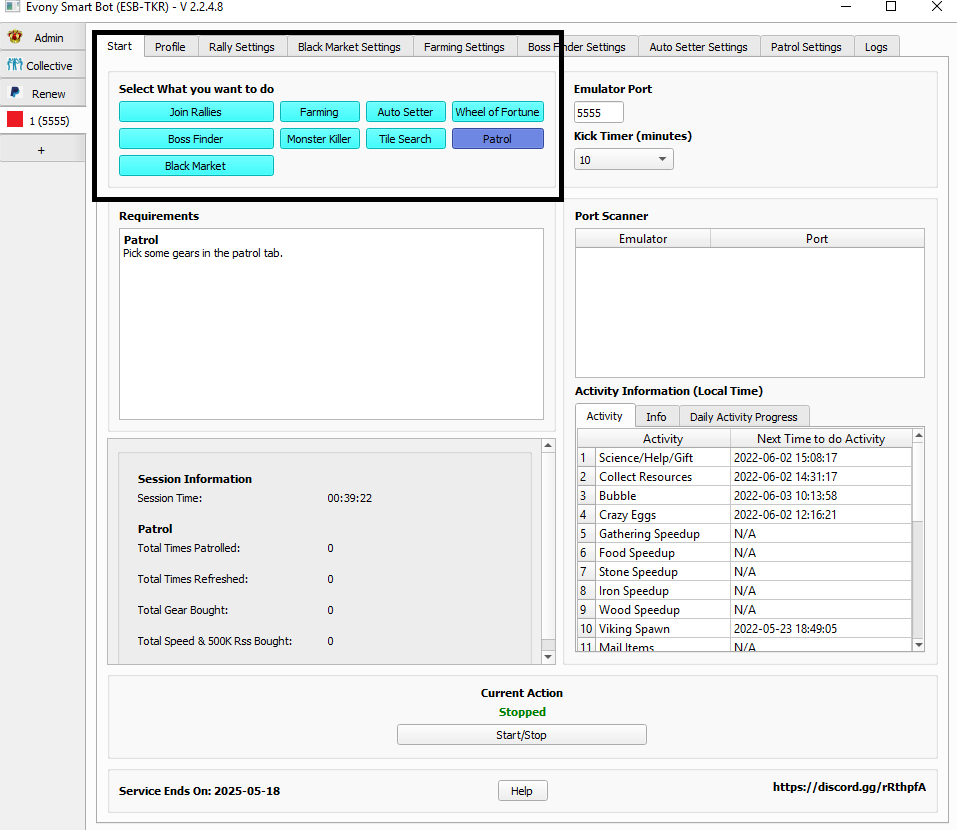Switch to the Start tab
This screenshot has height=830, width=957.
pos(120,46)
